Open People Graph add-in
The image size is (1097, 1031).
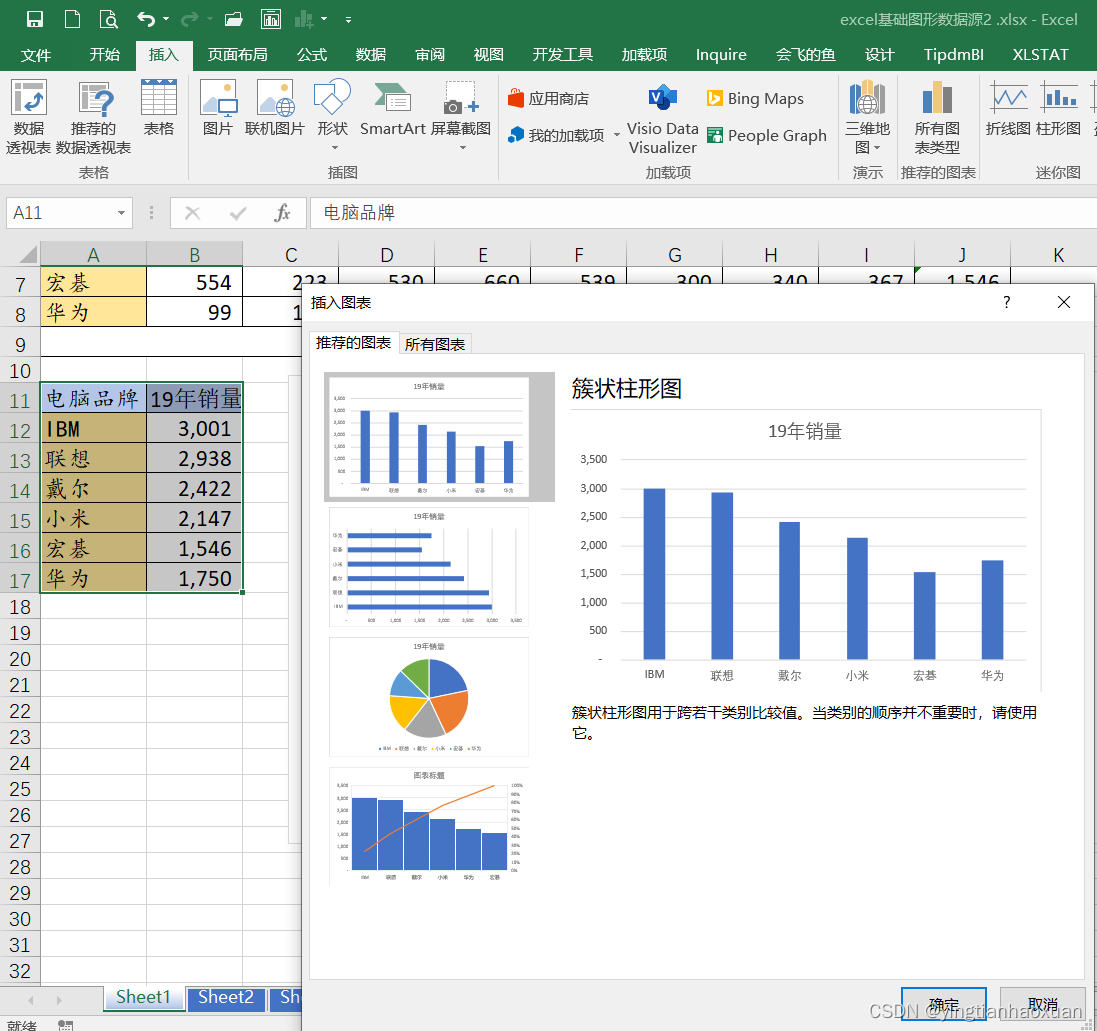click(x=767, y=135)
